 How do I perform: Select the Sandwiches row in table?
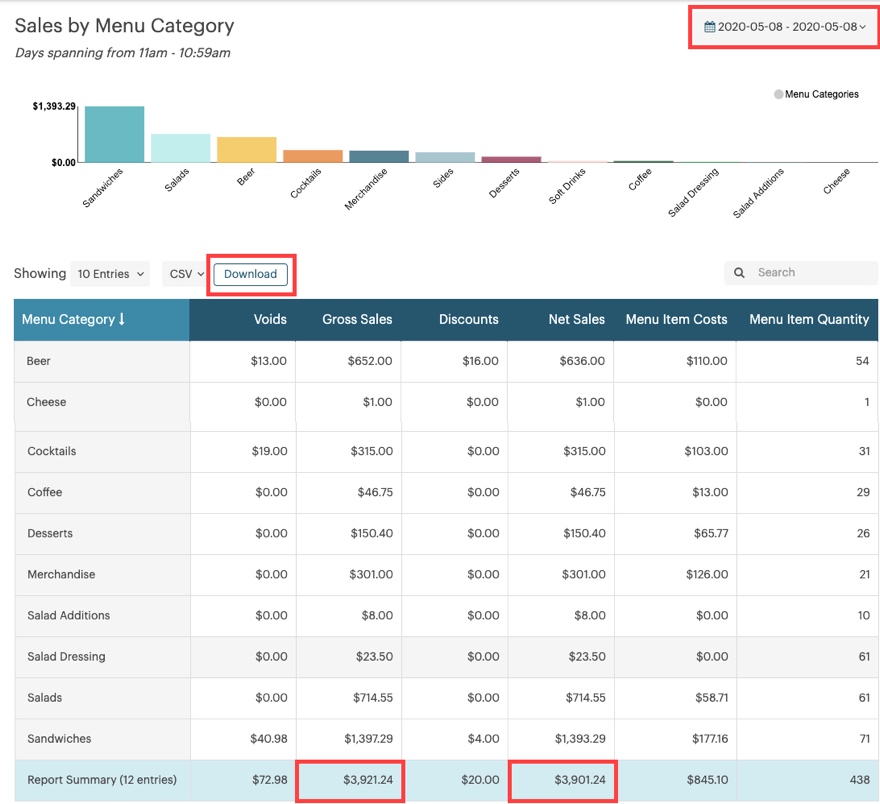tap(59, 739)
